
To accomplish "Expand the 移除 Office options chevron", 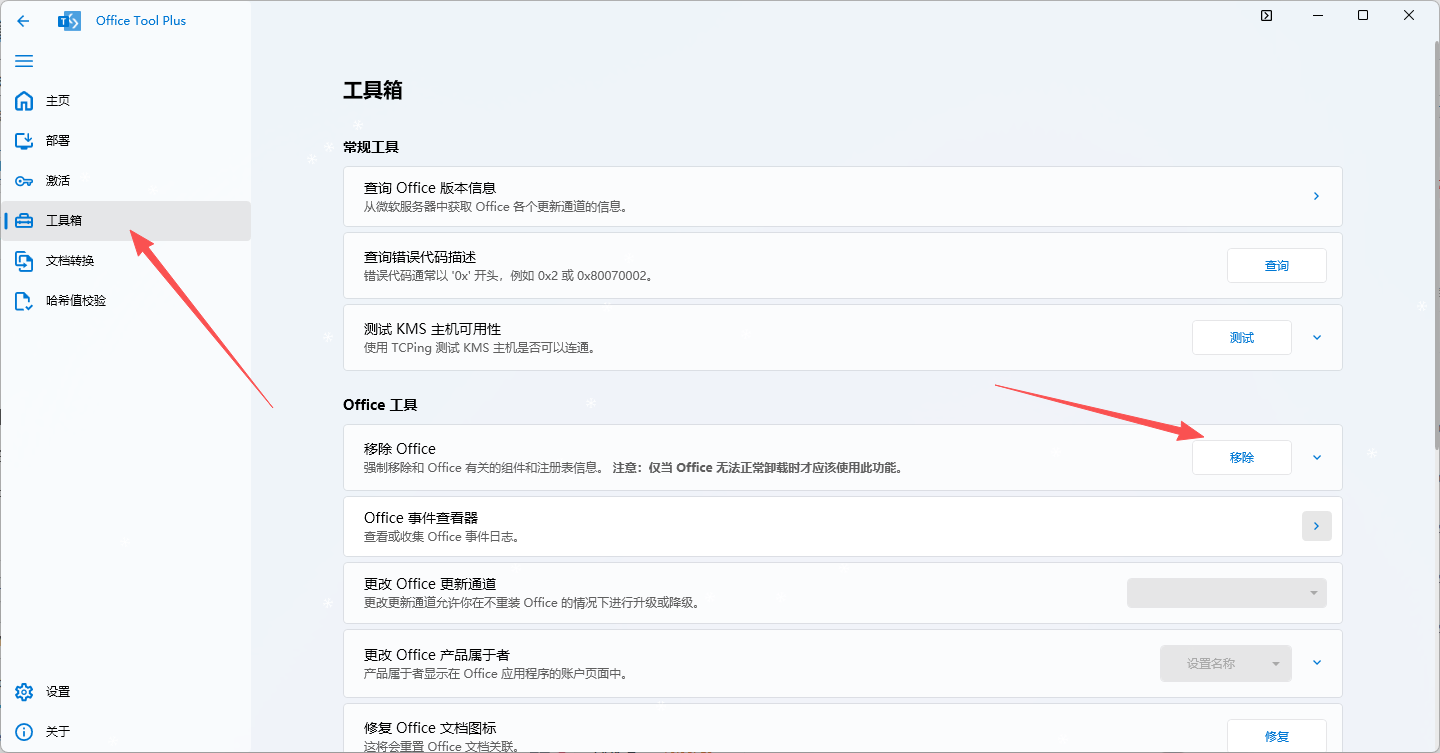I will click(1316, 457).
